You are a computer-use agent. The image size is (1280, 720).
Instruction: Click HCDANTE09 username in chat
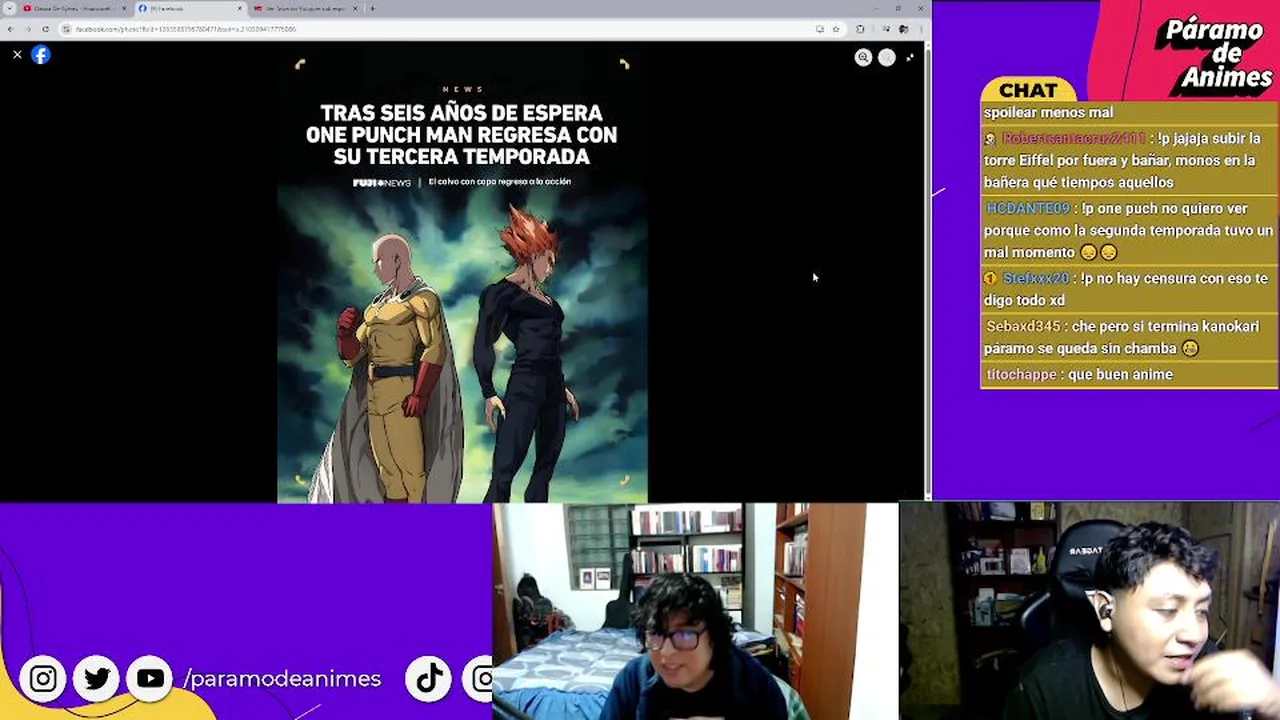pyautogui.click(x=1028, y=208)
